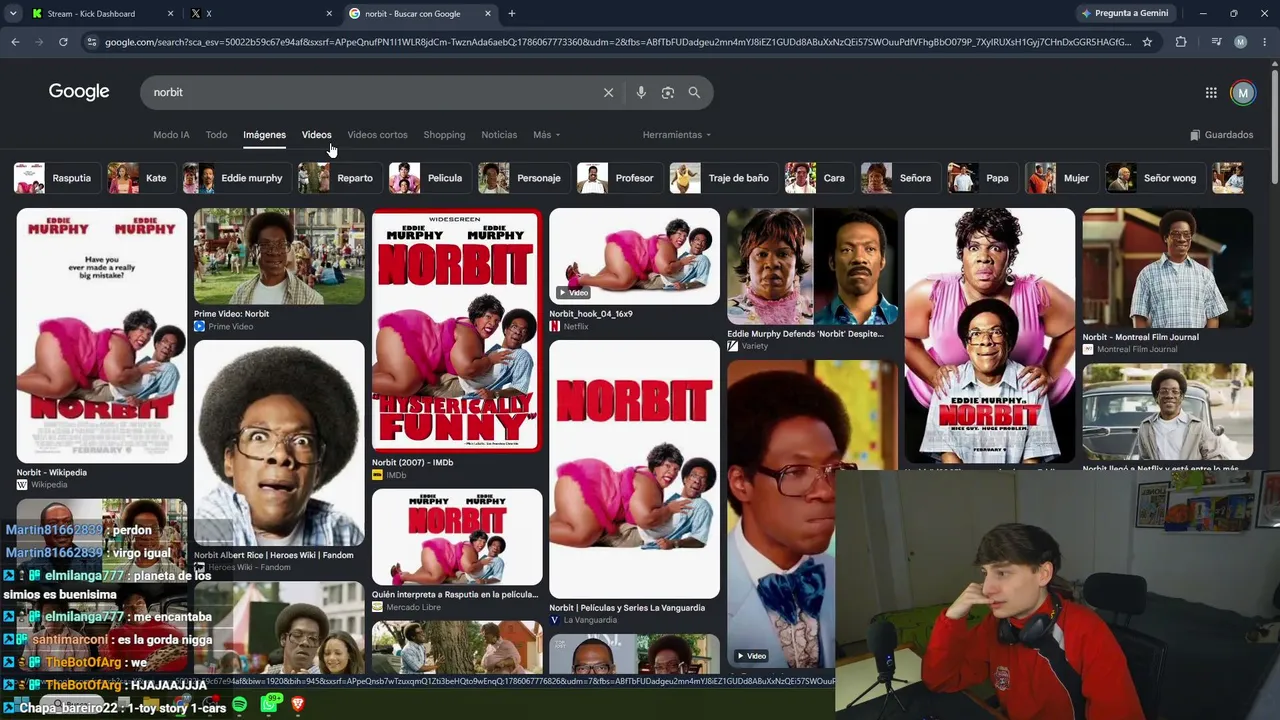Filter images by the Rasputia chip

(x=56, y=178)
